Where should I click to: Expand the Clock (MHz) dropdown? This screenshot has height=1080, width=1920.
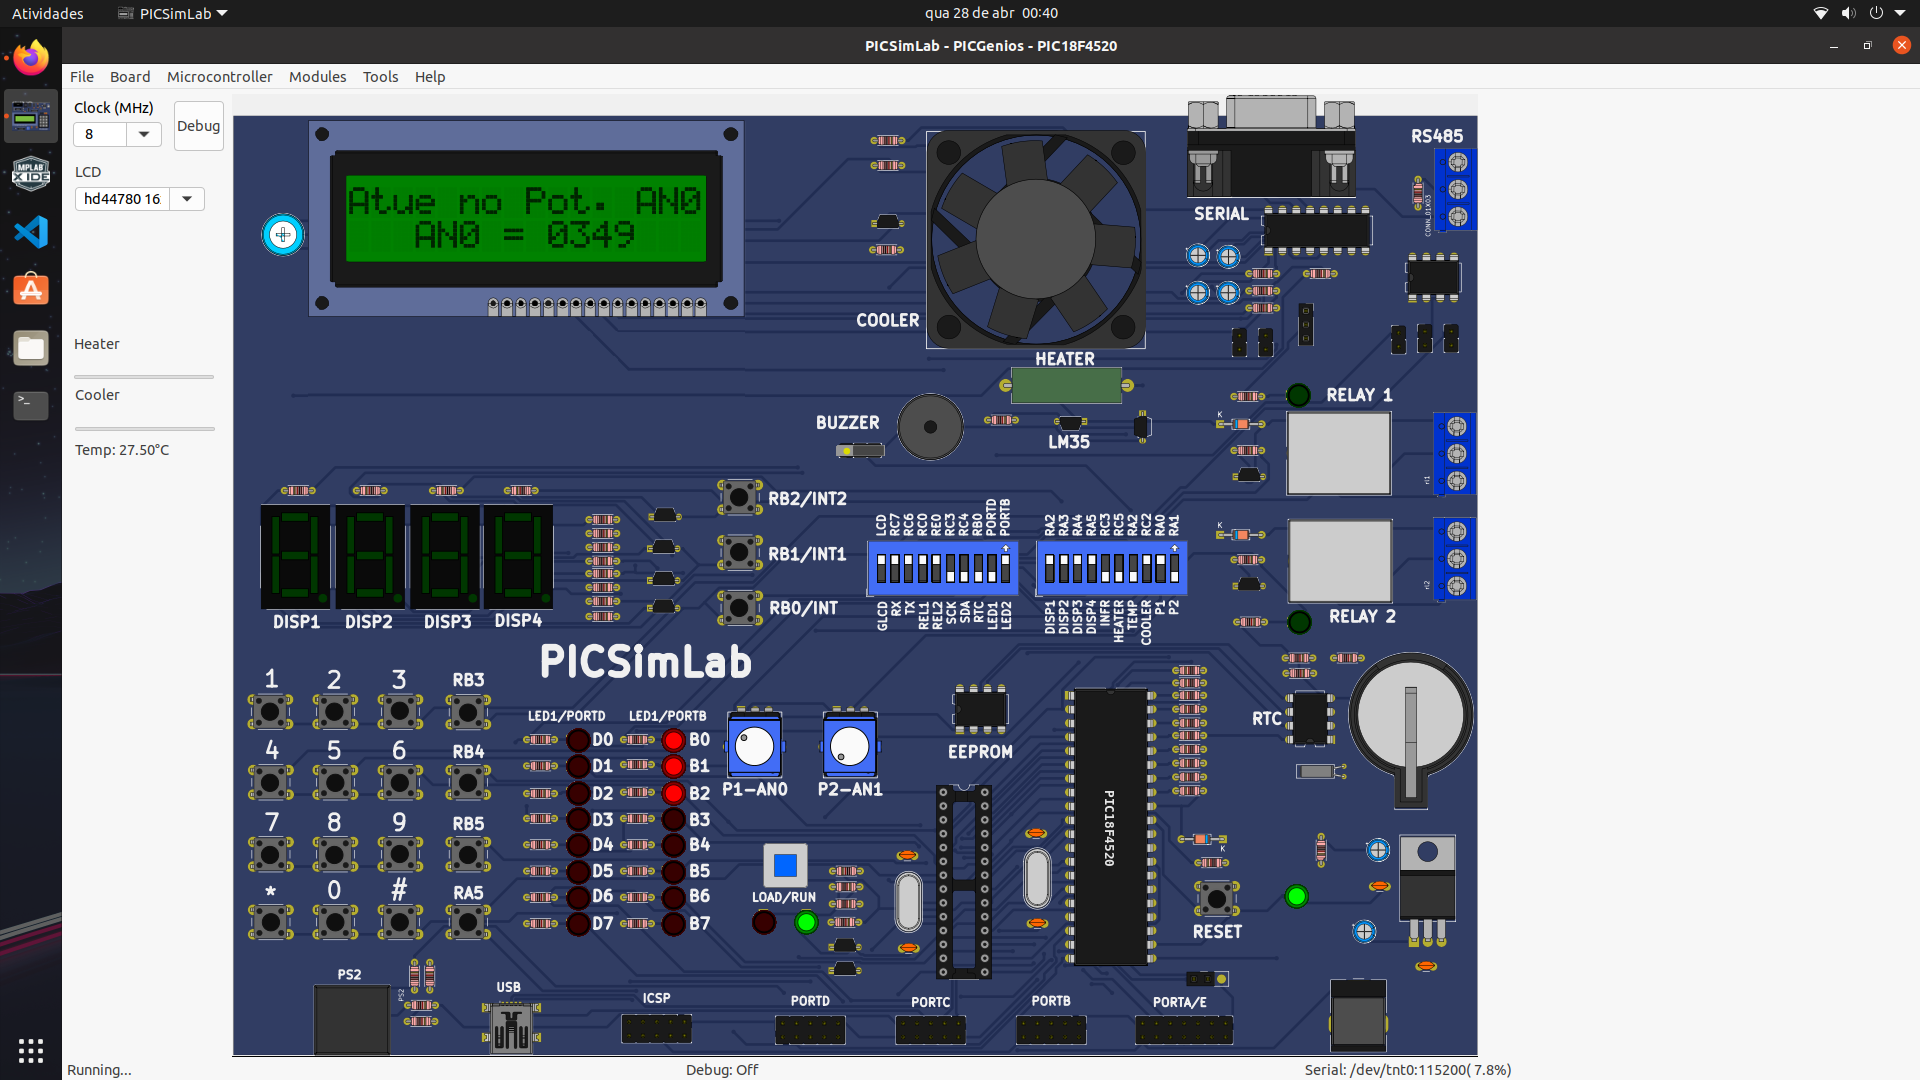pyautogui.click(x=144, y=134)
